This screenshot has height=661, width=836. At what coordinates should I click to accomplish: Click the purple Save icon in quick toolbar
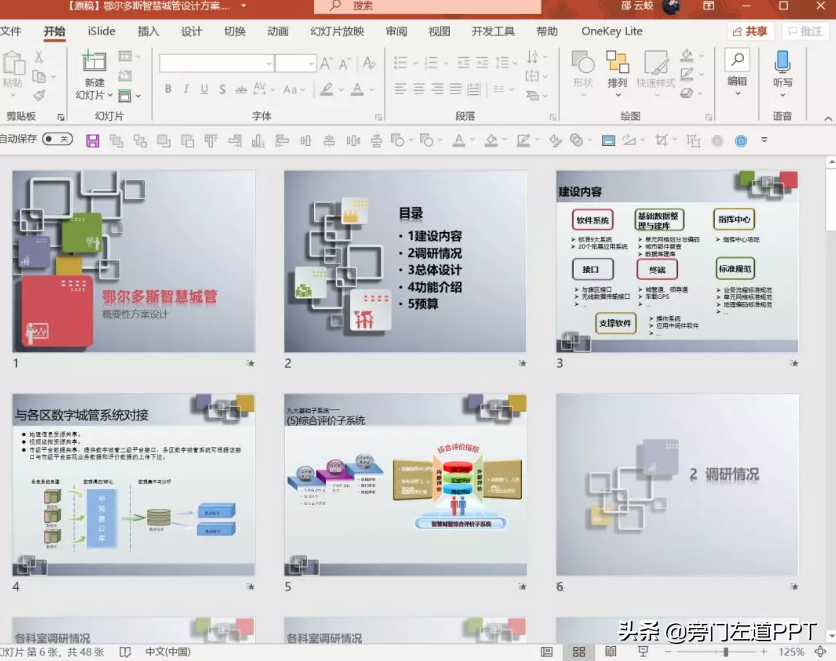(x=93, y=141)
